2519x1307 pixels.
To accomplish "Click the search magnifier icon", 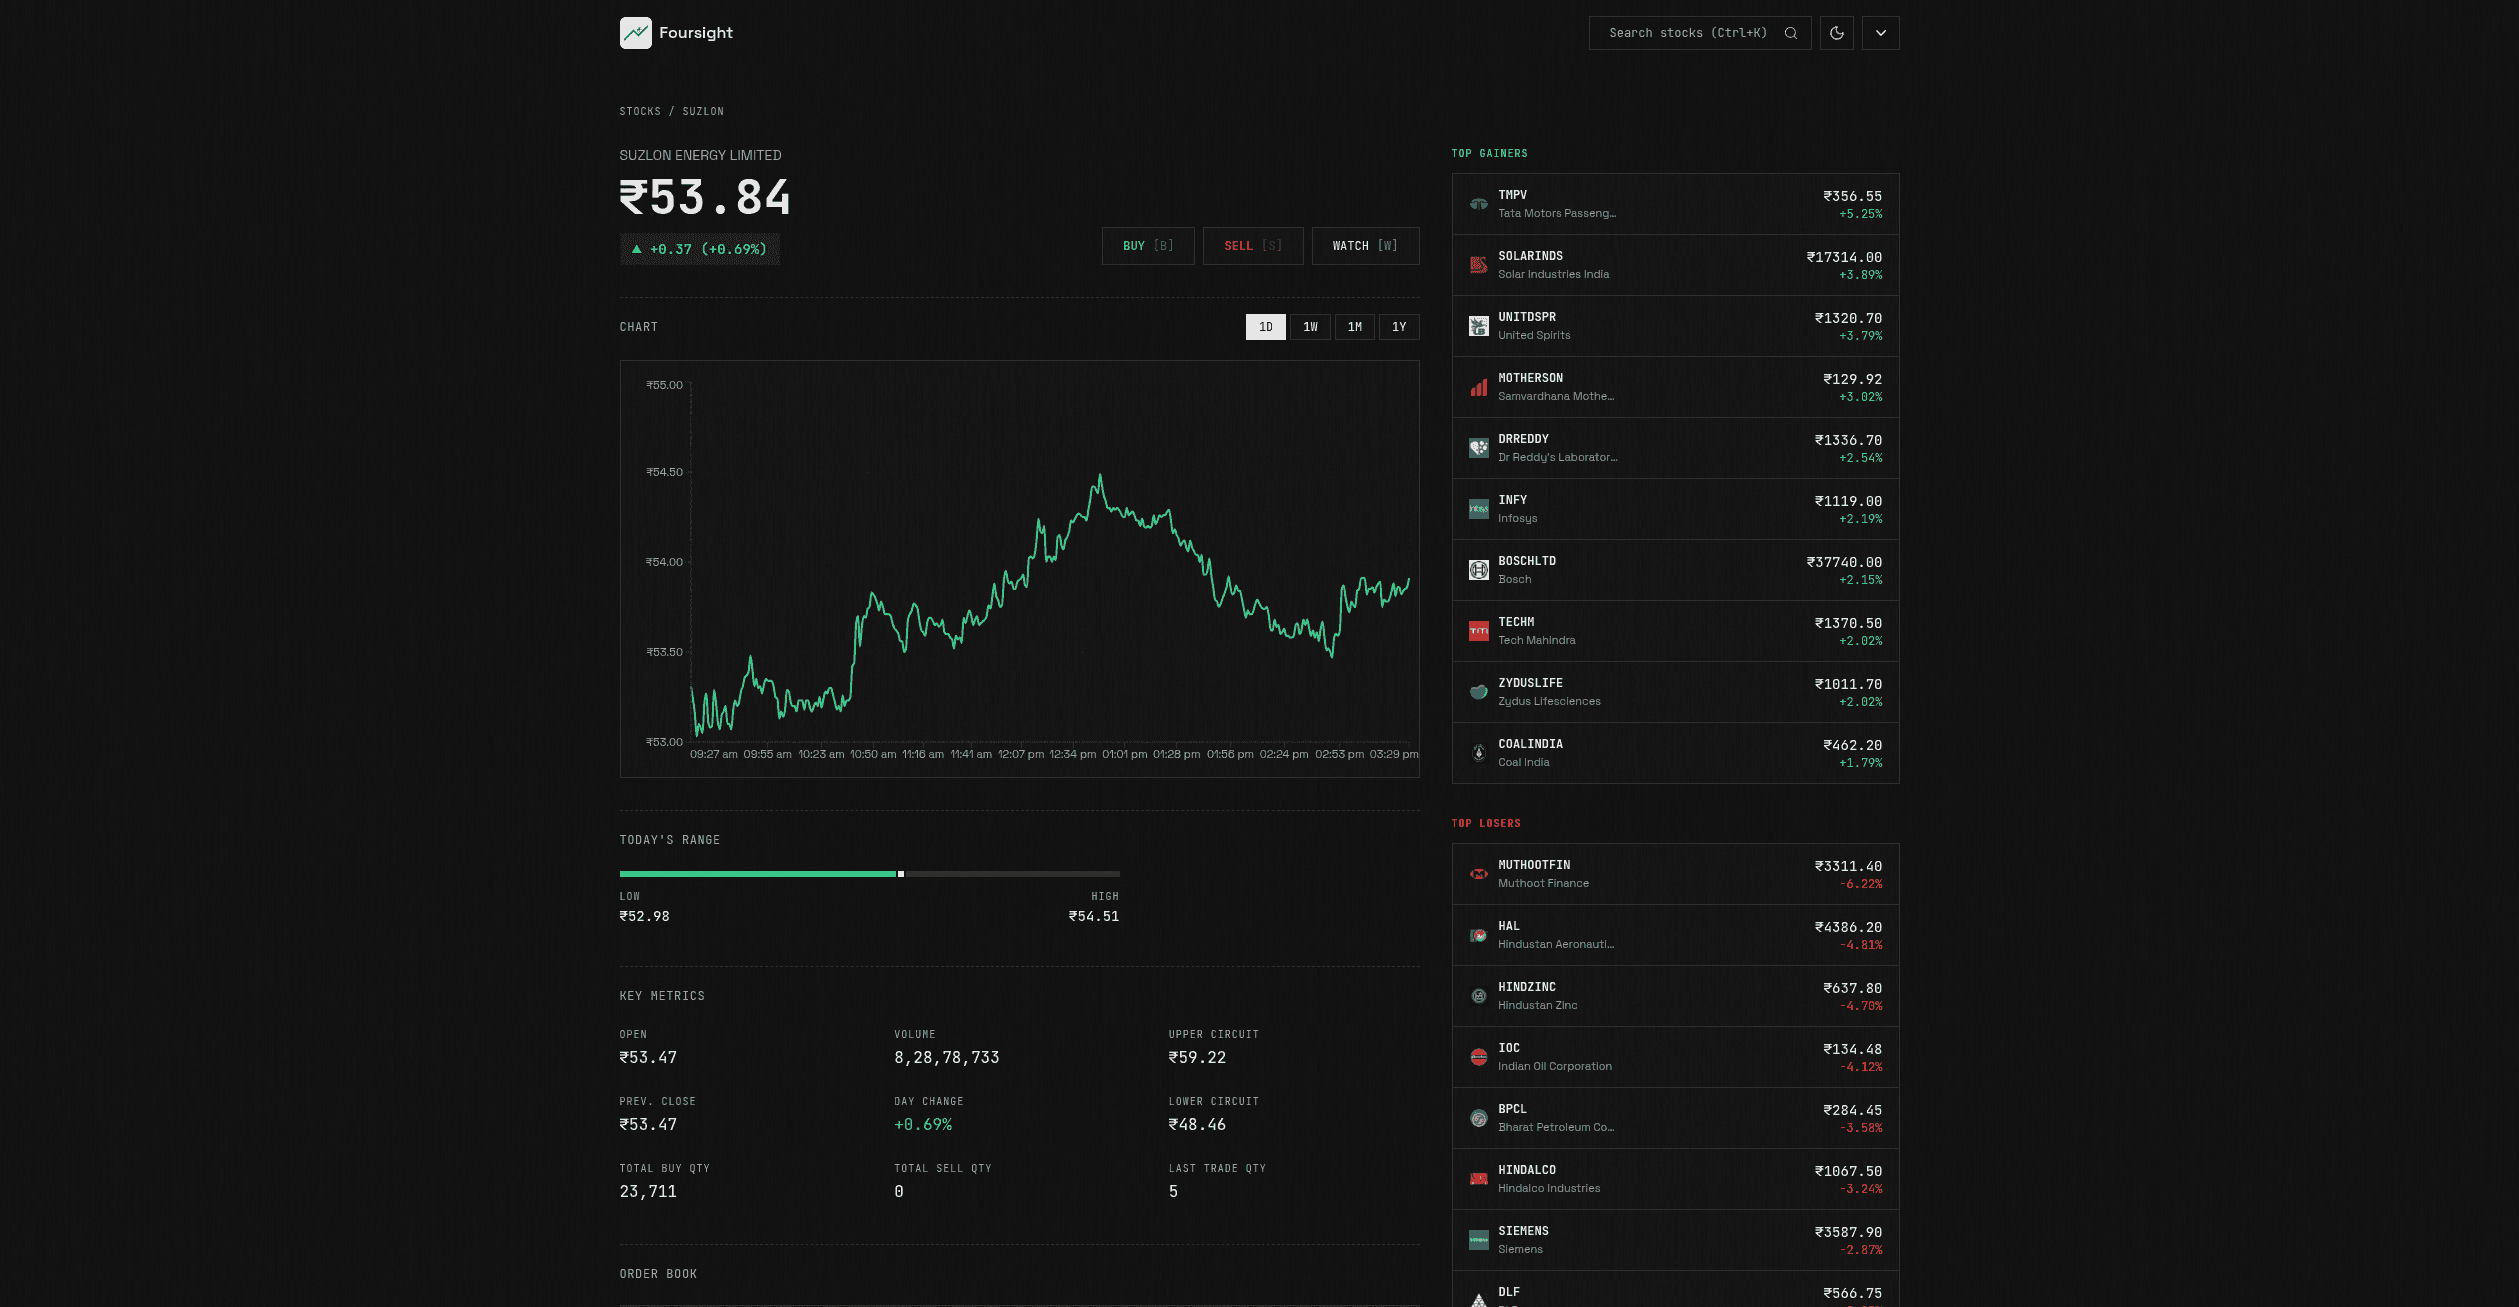I will click(1791, 33).
